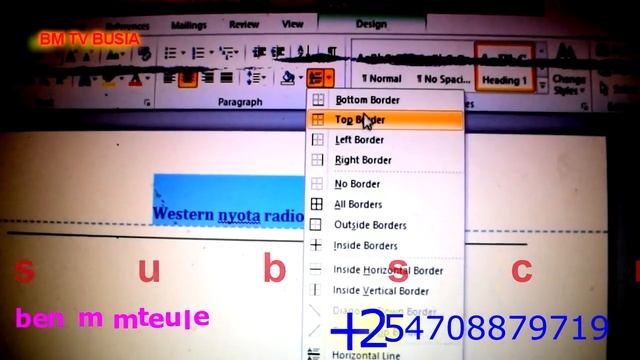Screen dimensions: 640x360
Task: Open the Multilevel List dropdown arrow
Action: click(x=237, y=53)
